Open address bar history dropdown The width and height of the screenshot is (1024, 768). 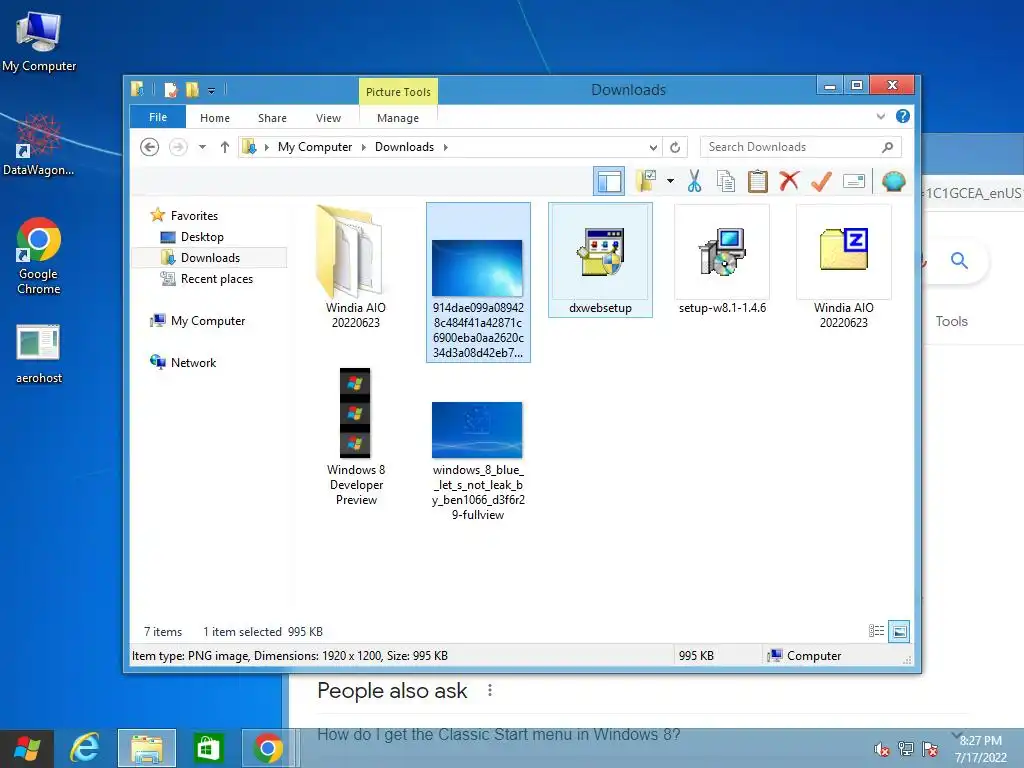click(652, 147)
